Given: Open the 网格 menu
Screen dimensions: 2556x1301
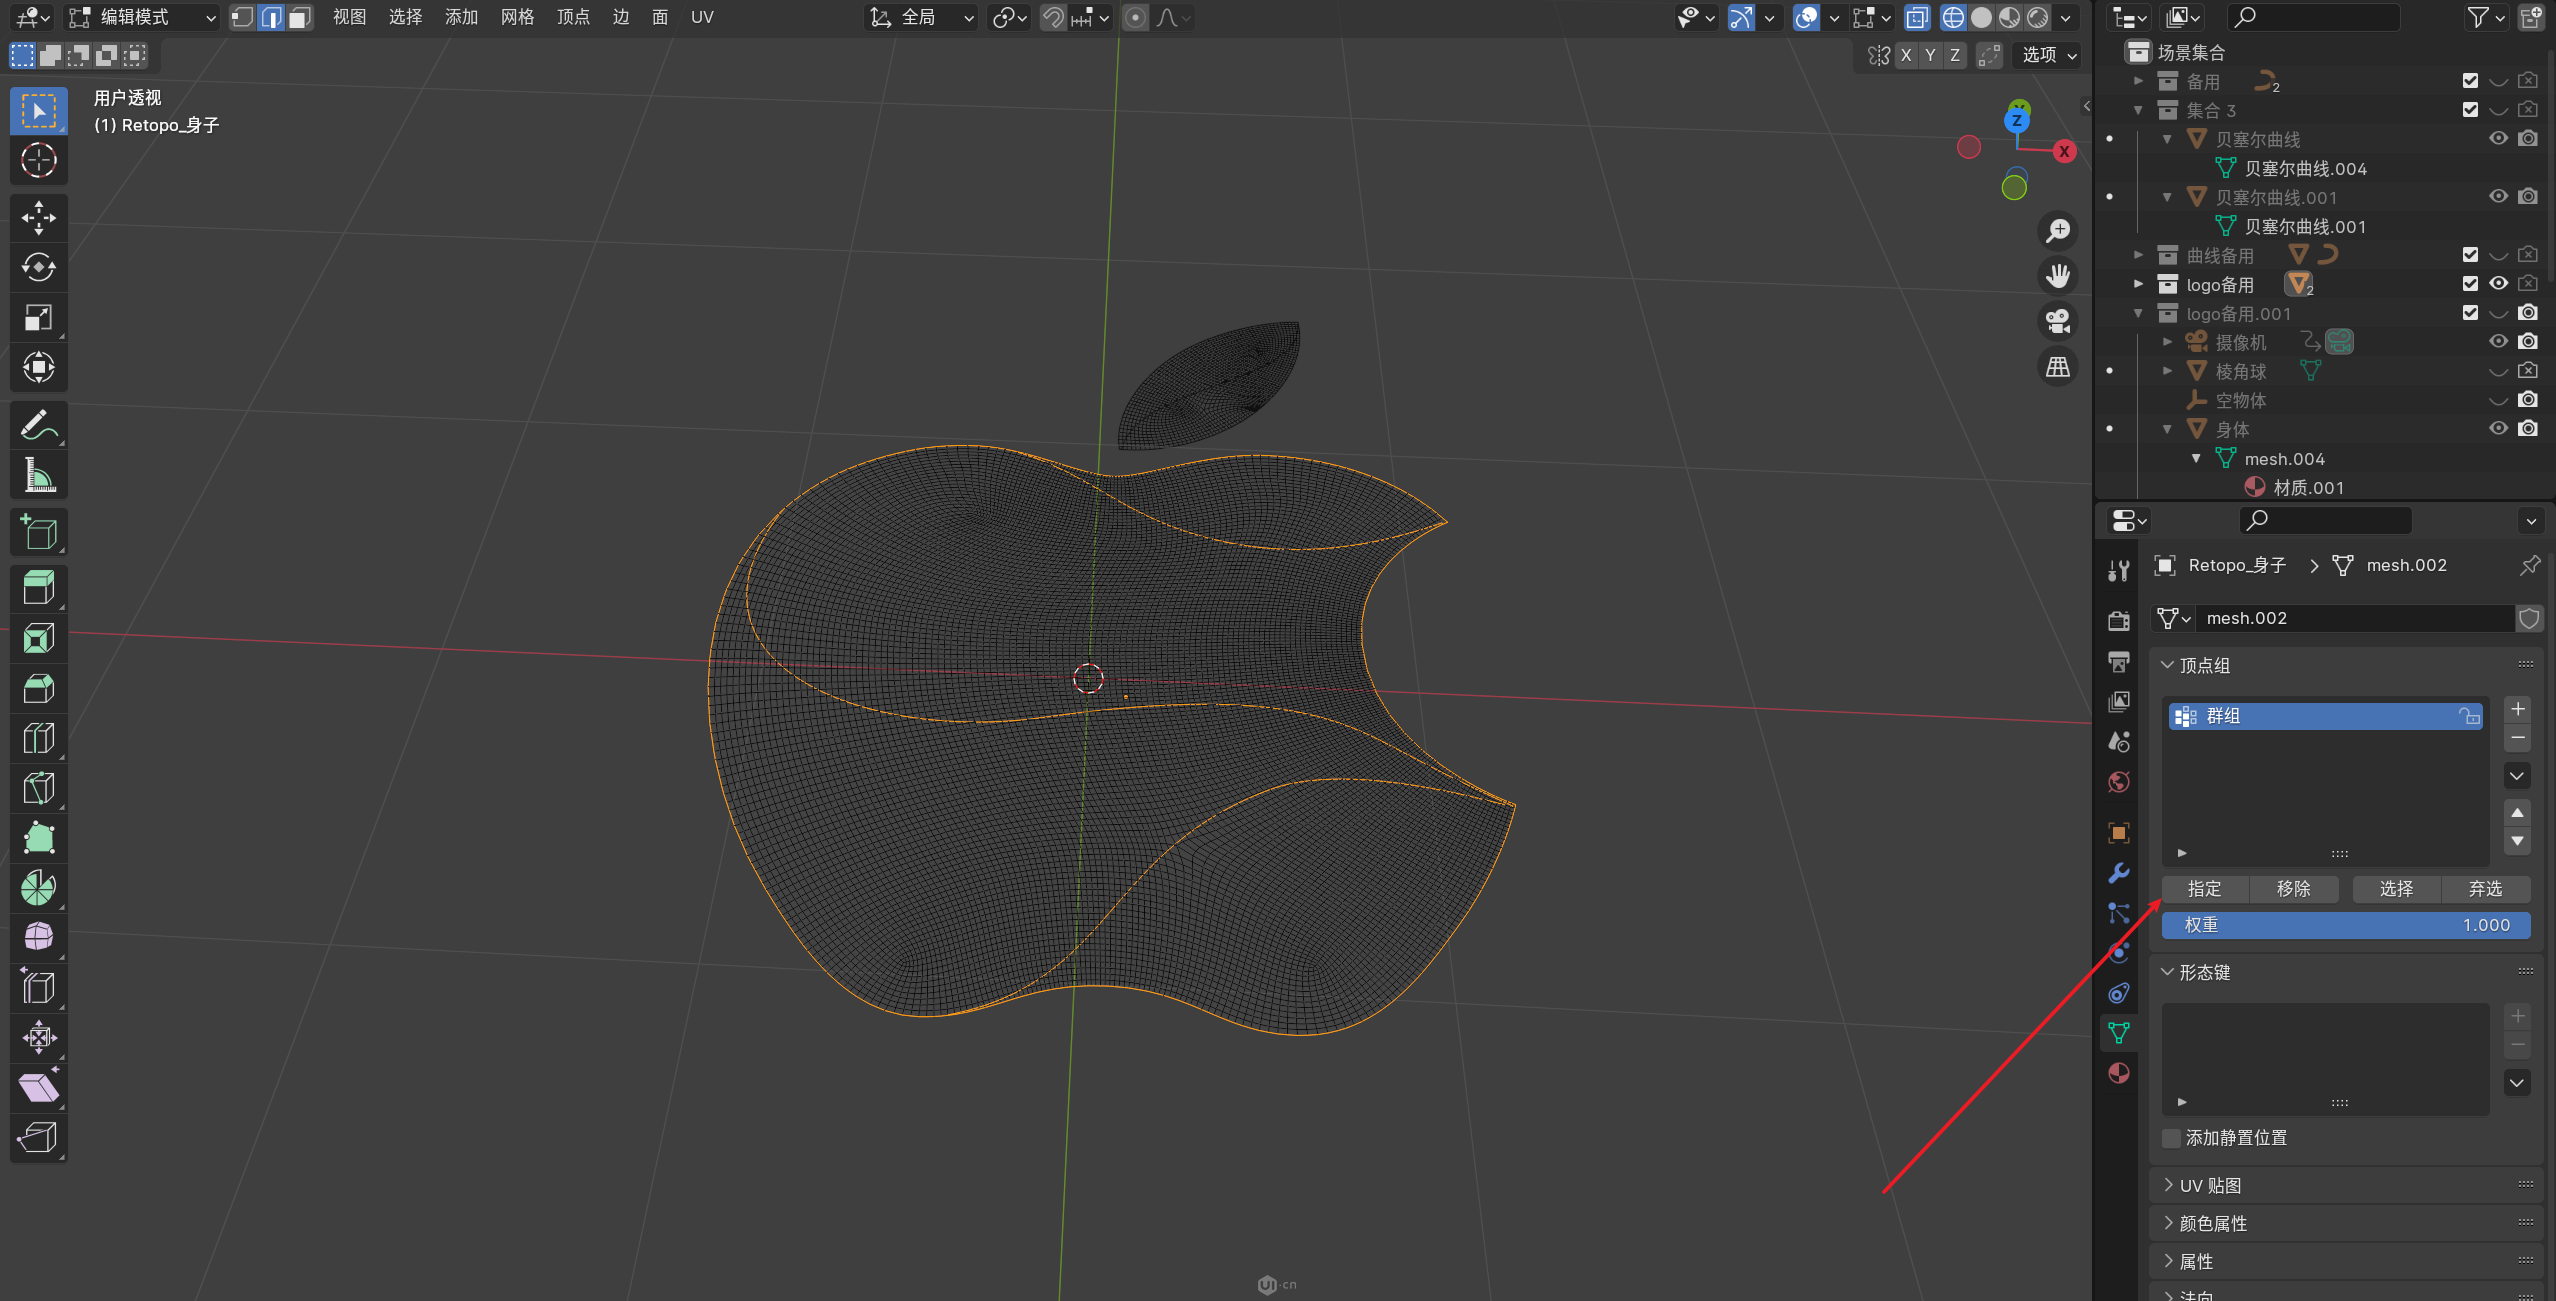Looking at the screenshot, I should click(x=518, y=17).
